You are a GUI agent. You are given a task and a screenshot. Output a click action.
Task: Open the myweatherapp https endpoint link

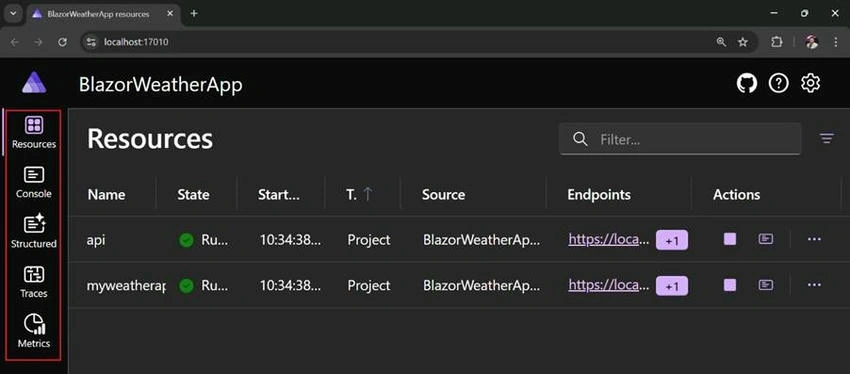click(608, 285)
